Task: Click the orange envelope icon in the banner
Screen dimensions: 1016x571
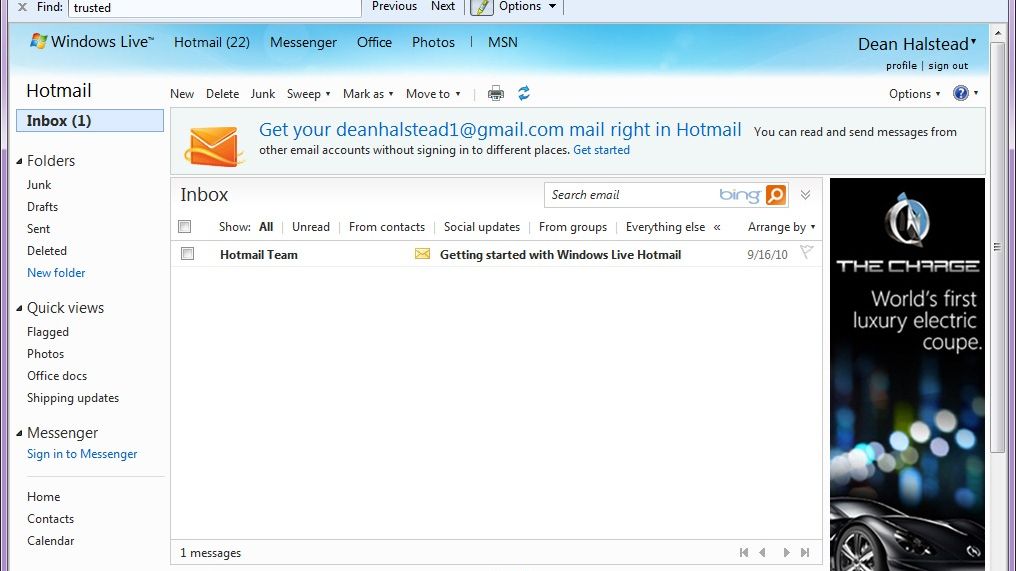Action: (x=214, y=146)
